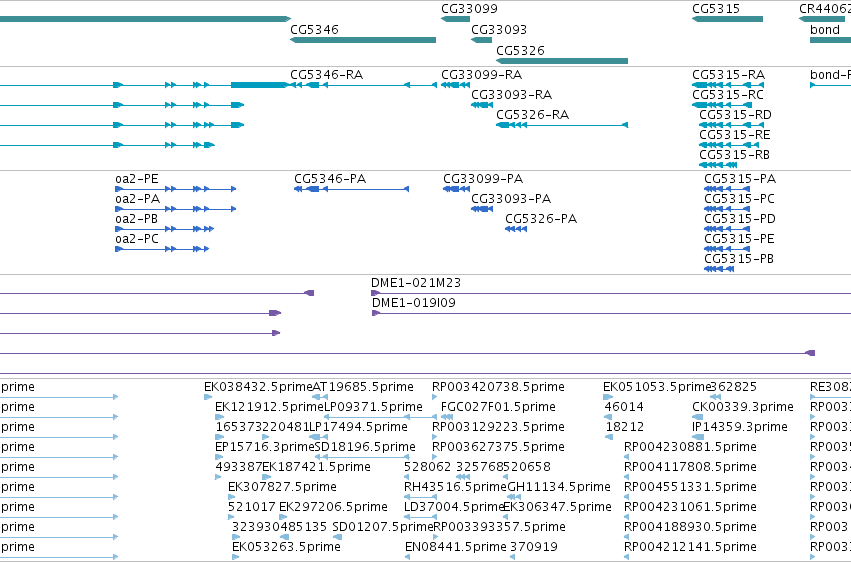
Task: Click EST EK187421.5prime
Action: click(x=266, y=477)
